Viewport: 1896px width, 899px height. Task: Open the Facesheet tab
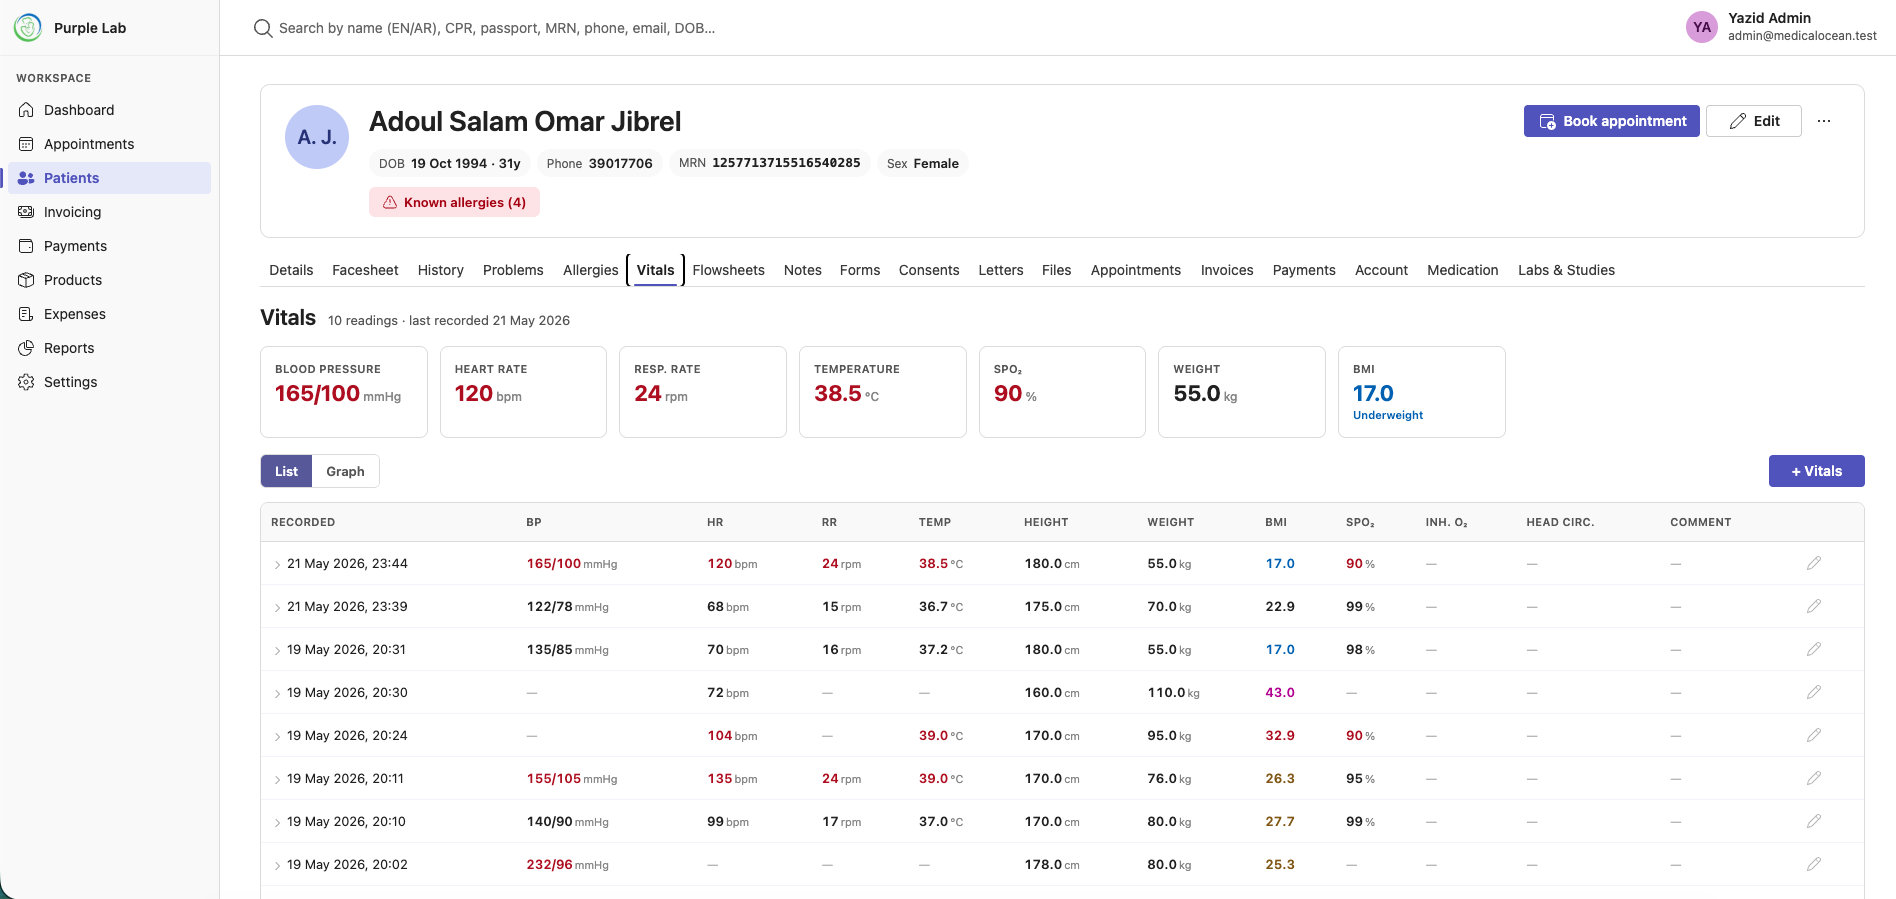coord(365,270)
